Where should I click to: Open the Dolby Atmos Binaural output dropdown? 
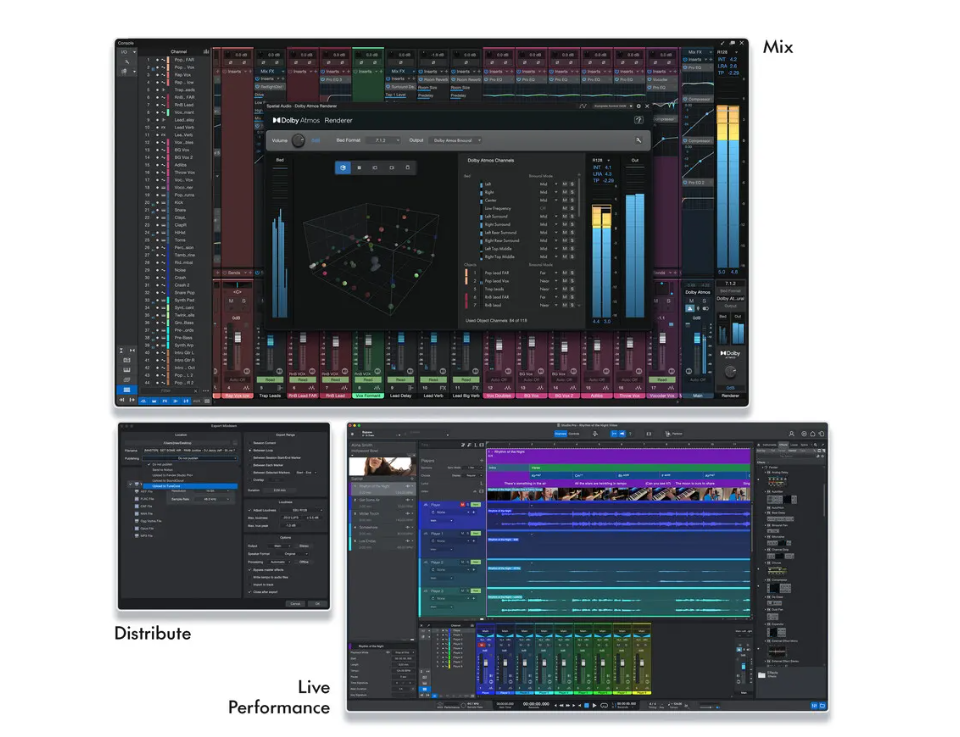coord(458,141)
